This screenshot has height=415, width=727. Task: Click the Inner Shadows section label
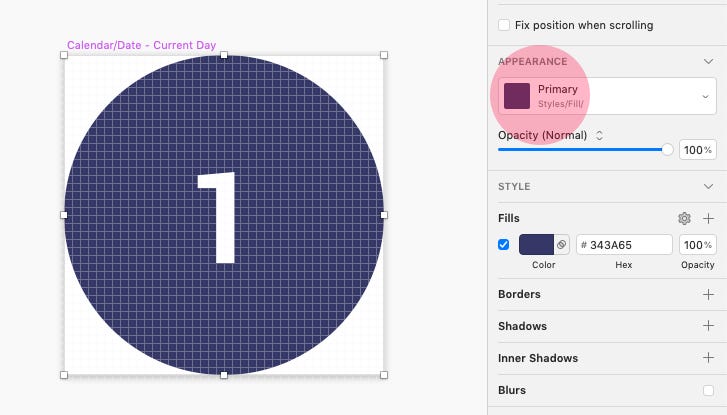(538, 358)
